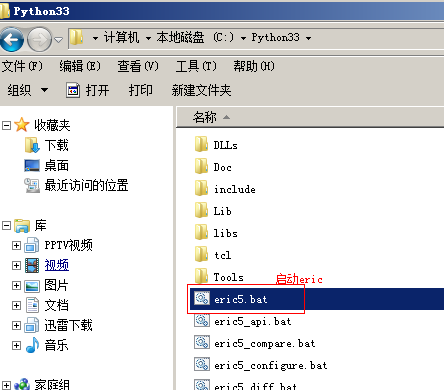Expand the dropdown arrow after Python33
The width and height of the screenshot is (444, 390).
click(309, 38)
